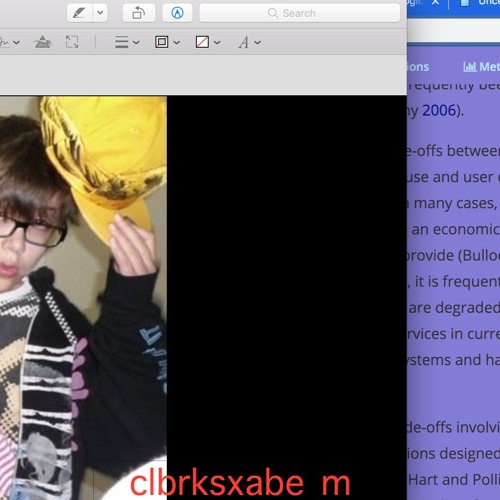Click the photo of person with yellow cap
Screen dimensions: 500x500
83,298
